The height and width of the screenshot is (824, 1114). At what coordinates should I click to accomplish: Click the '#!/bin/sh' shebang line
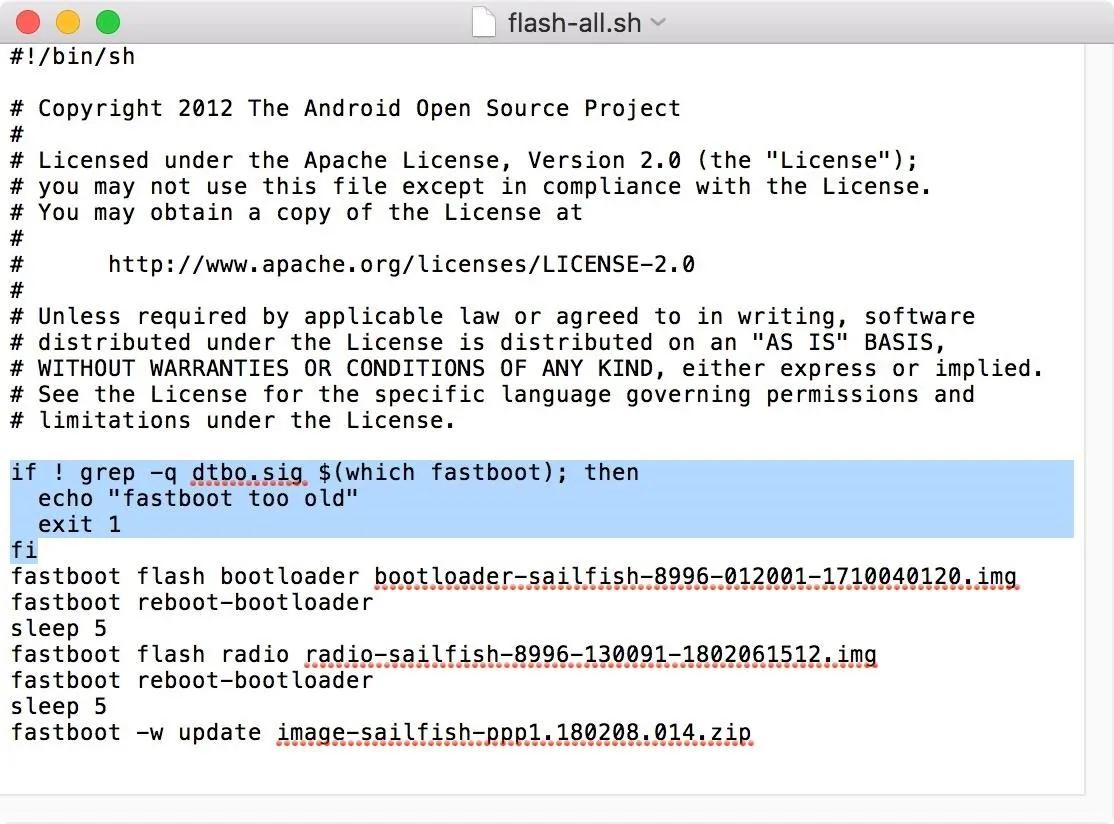coord(72,56)
